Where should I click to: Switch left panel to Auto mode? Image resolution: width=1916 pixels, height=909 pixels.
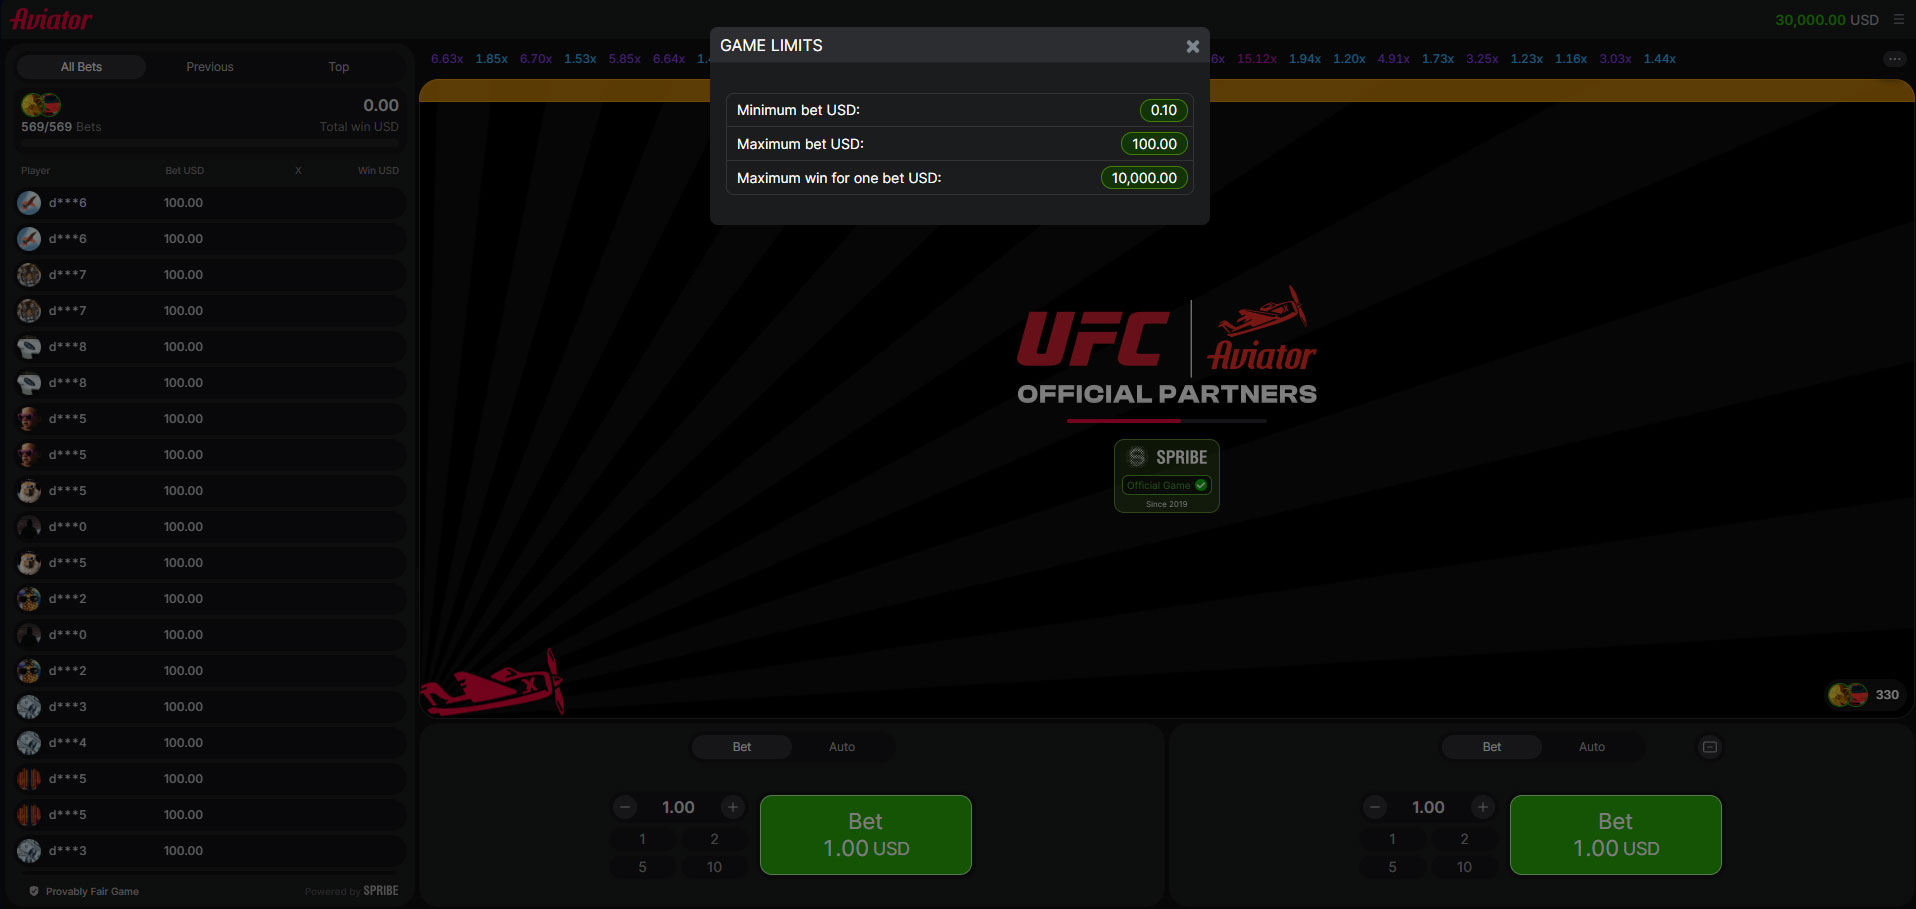(842, 747)
